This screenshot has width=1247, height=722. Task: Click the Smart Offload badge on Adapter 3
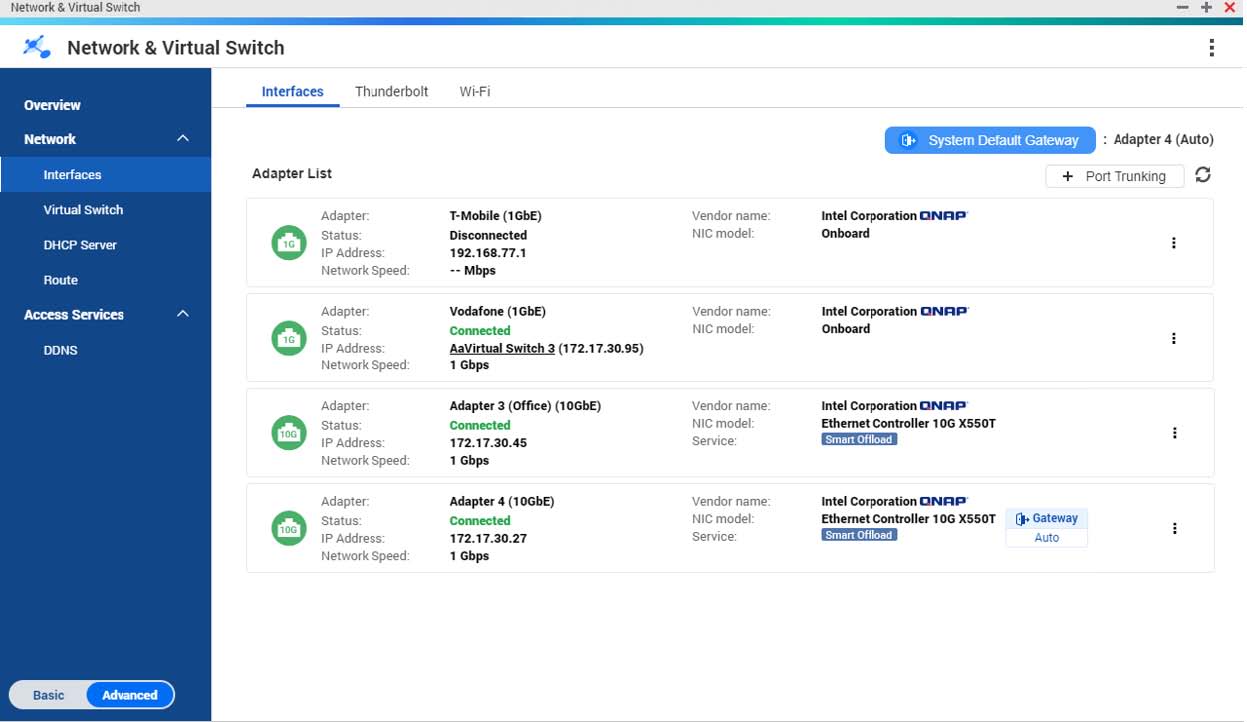[x=859, y=440]
